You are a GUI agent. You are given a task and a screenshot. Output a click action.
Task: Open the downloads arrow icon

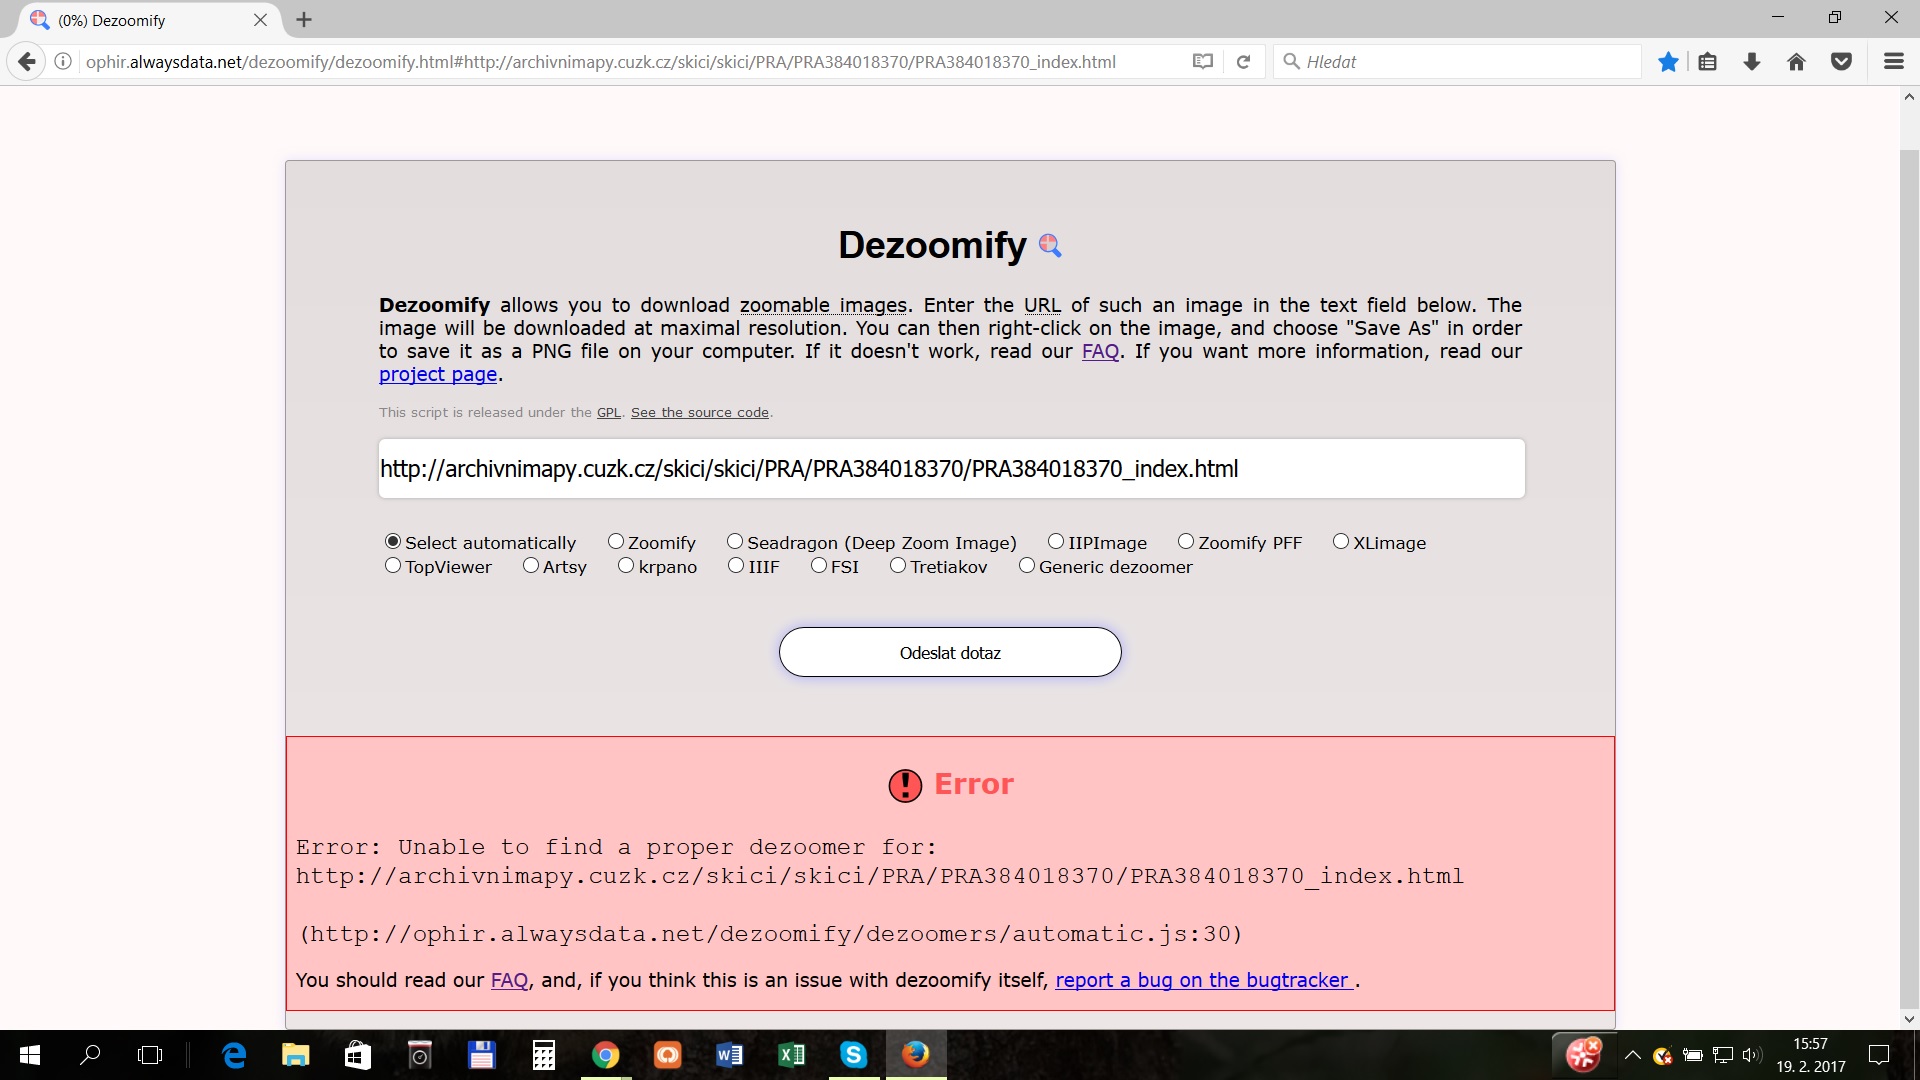1752,62
